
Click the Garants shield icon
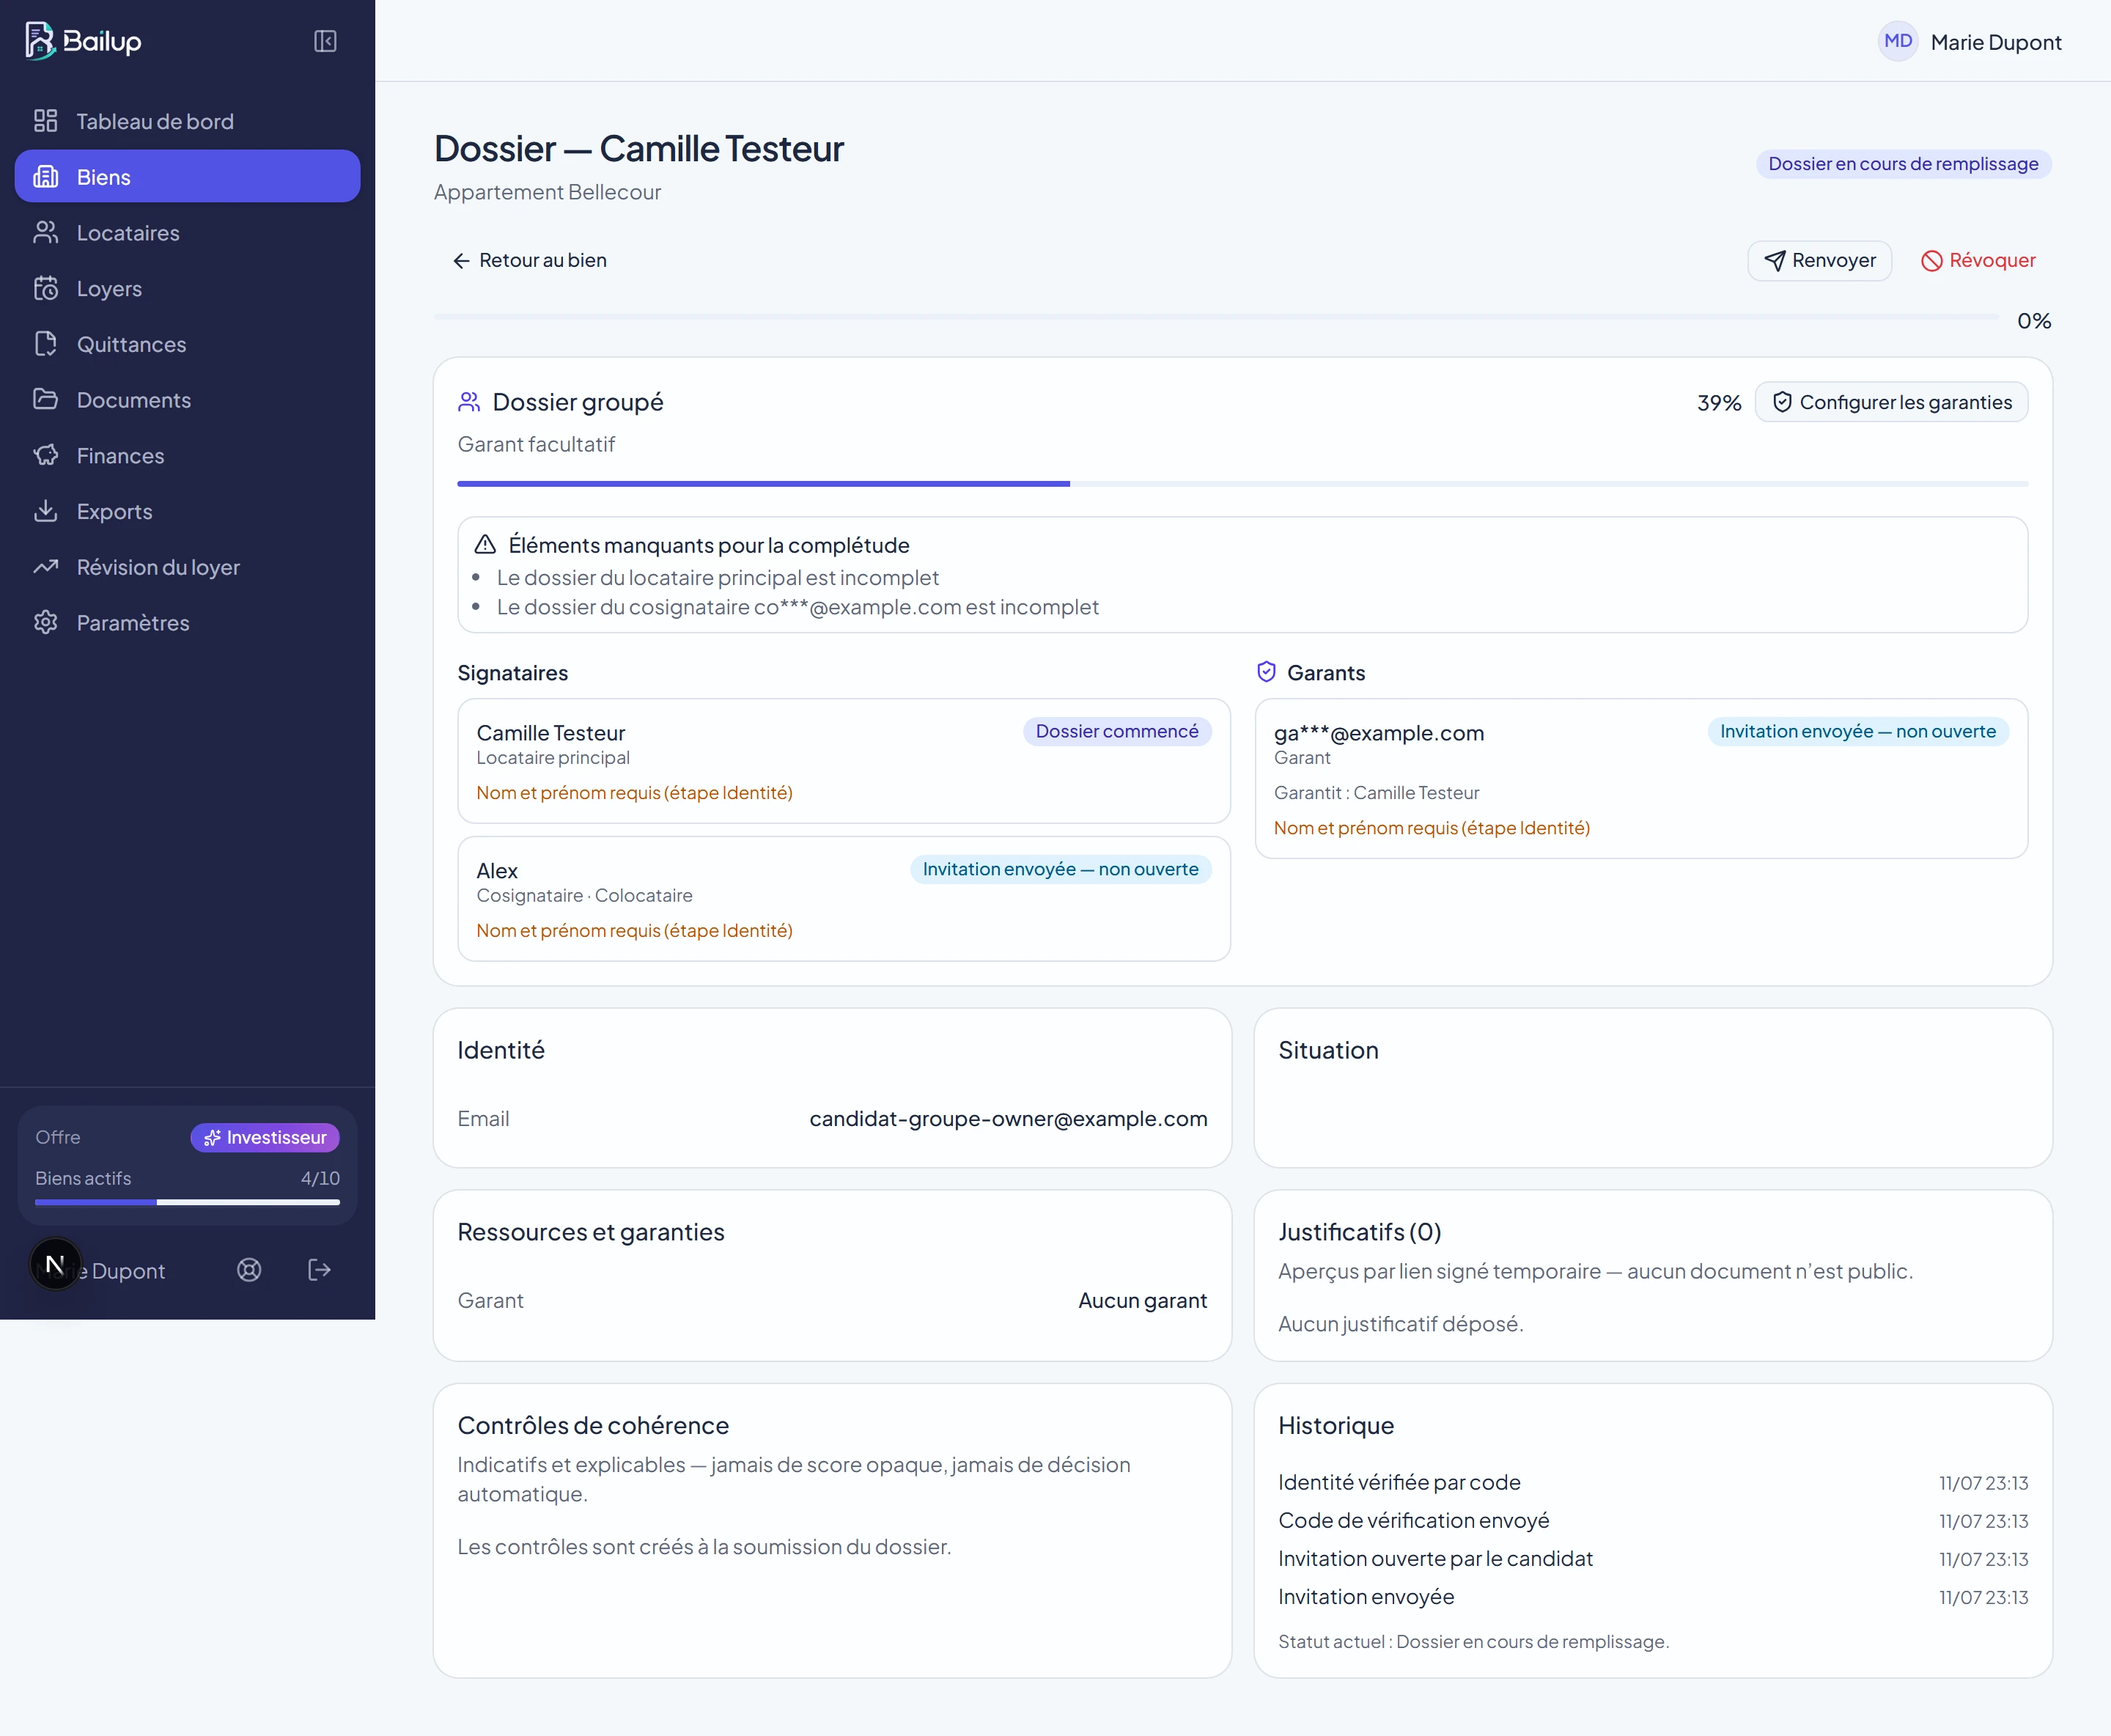1266,672
